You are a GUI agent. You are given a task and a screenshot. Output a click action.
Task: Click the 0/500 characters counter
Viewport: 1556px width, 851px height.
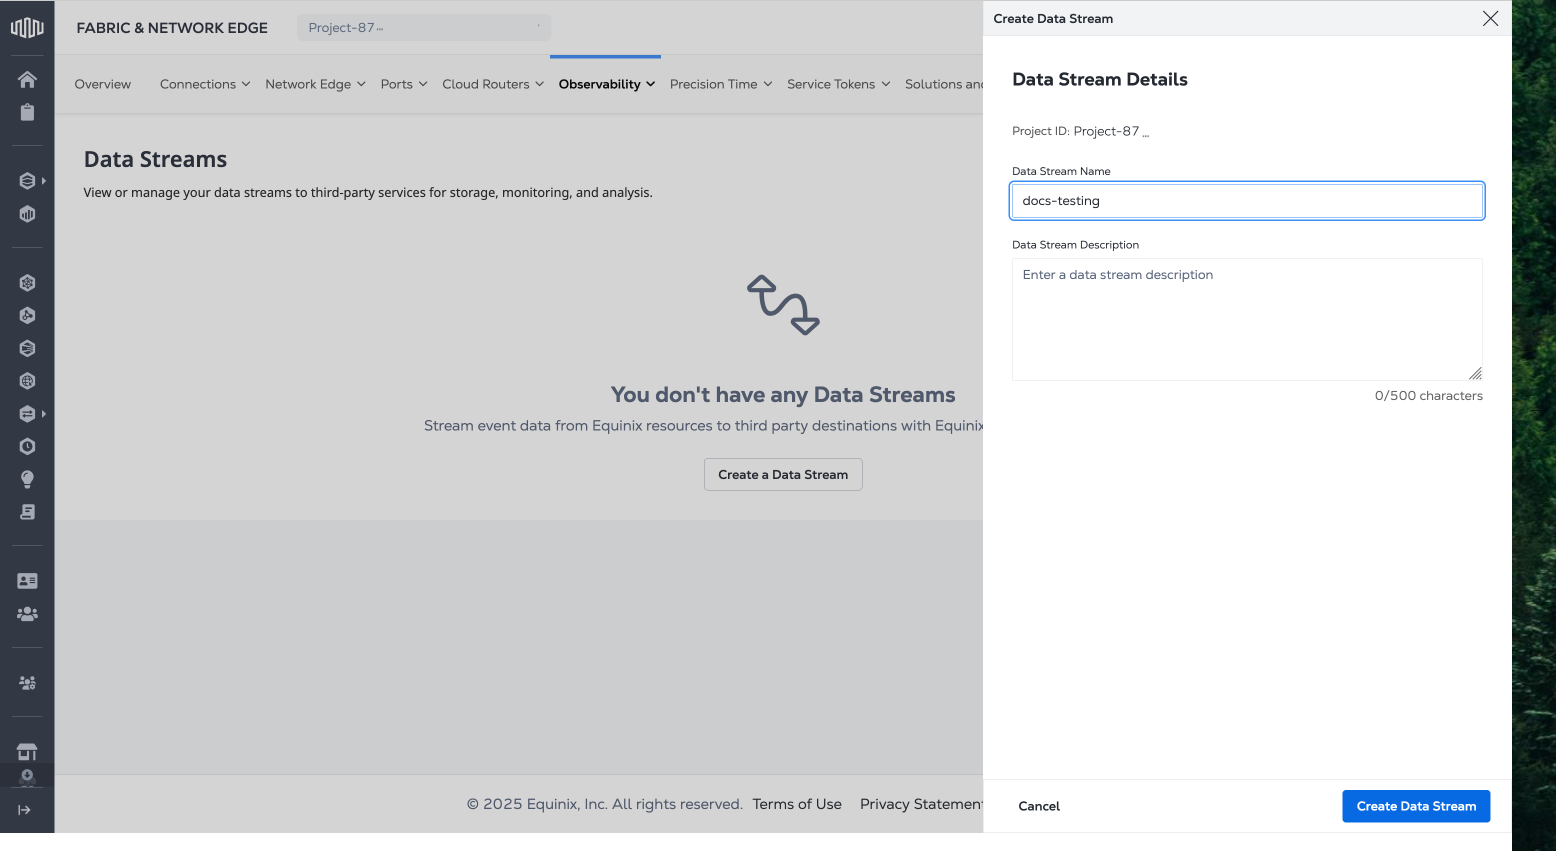(x=1429, y=396)
